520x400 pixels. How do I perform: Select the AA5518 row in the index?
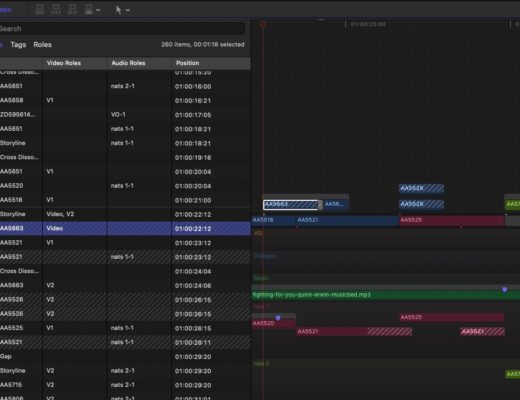125,200
